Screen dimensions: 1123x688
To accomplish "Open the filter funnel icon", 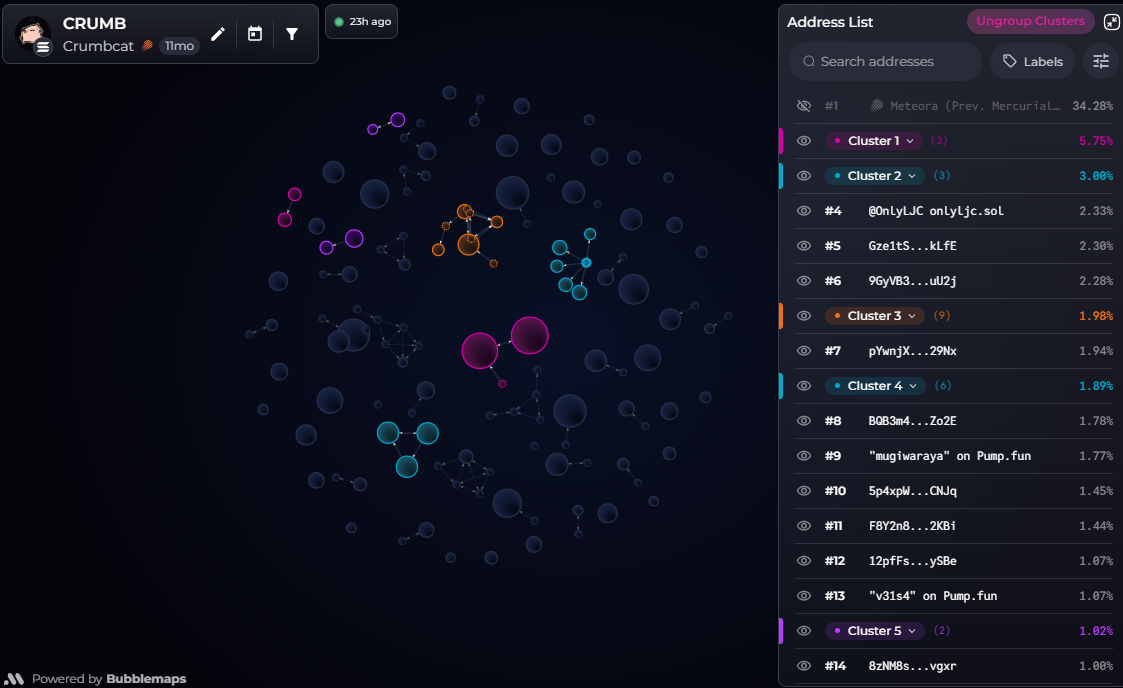I will click(292, 34).
